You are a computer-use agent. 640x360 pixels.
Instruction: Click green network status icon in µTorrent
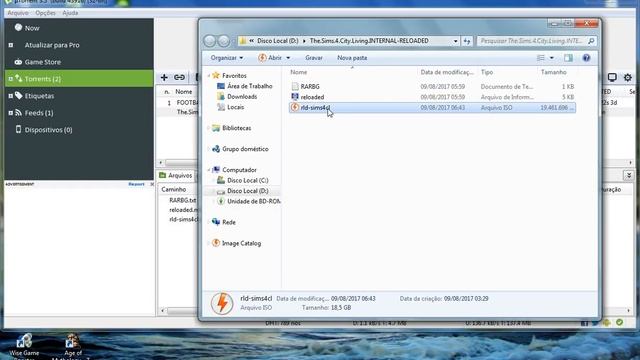pos(620,322)
